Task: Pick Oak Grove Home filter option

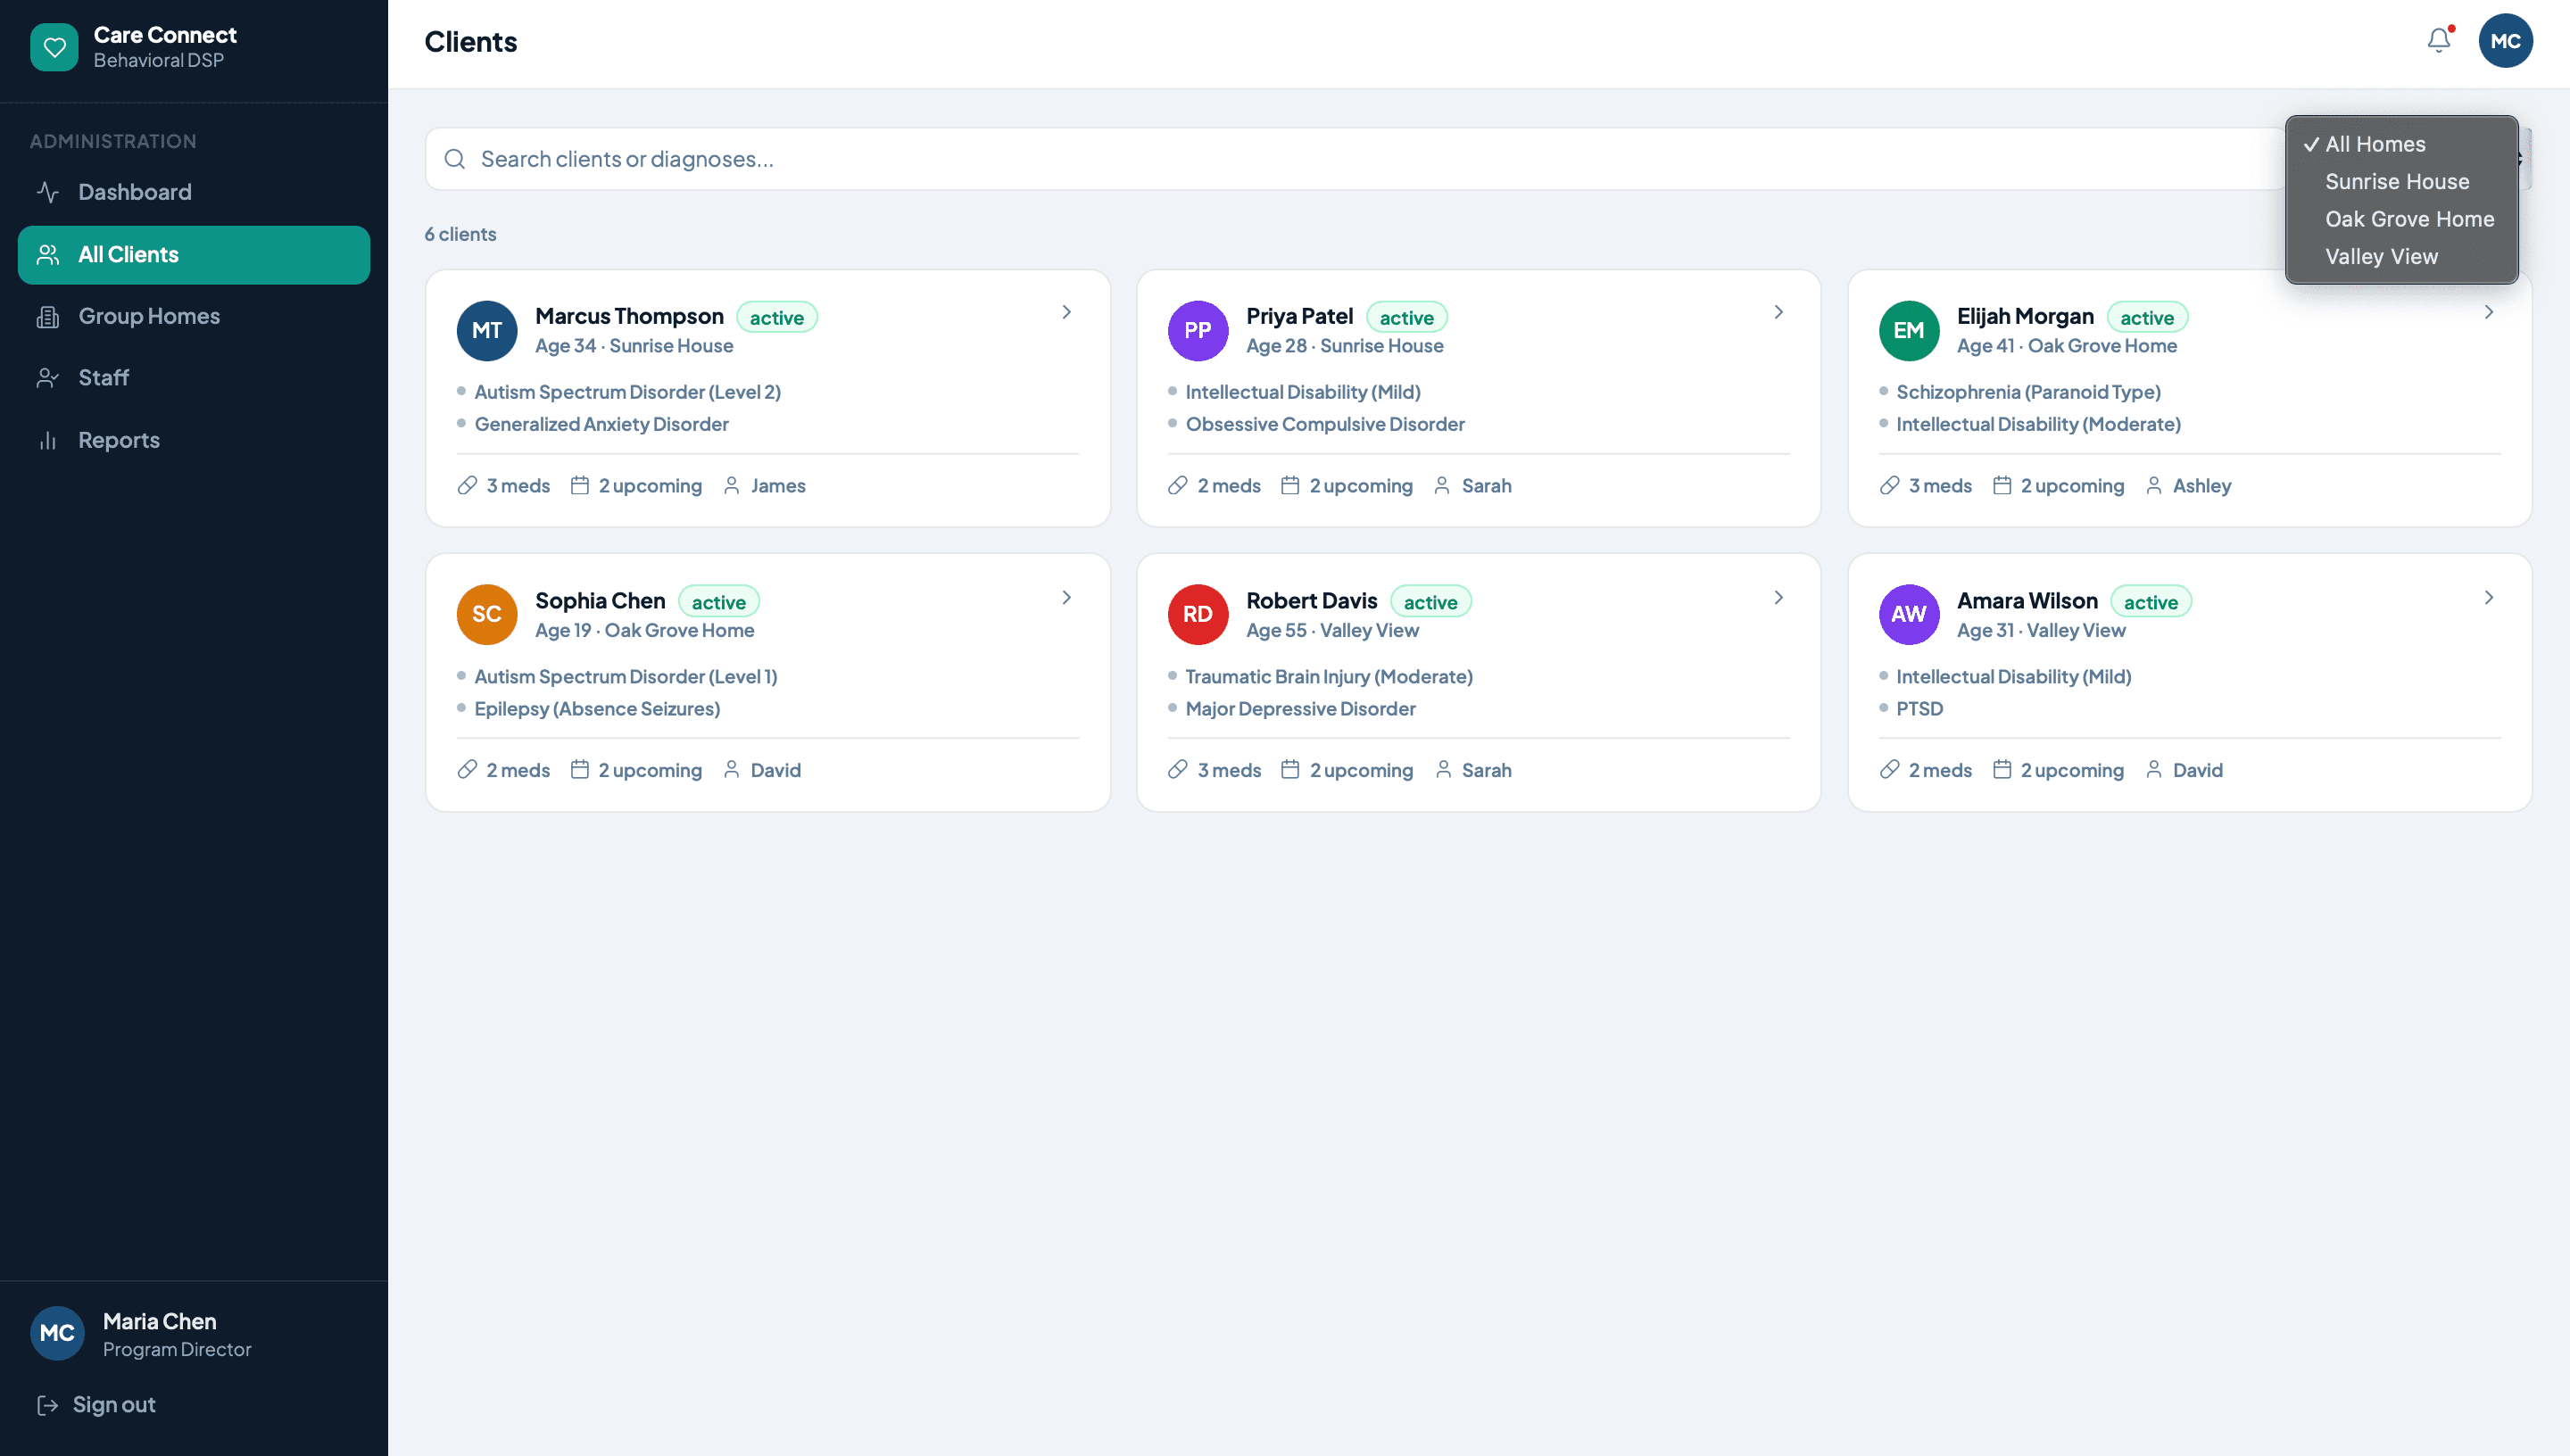Action: click(x=2402, y=219)
